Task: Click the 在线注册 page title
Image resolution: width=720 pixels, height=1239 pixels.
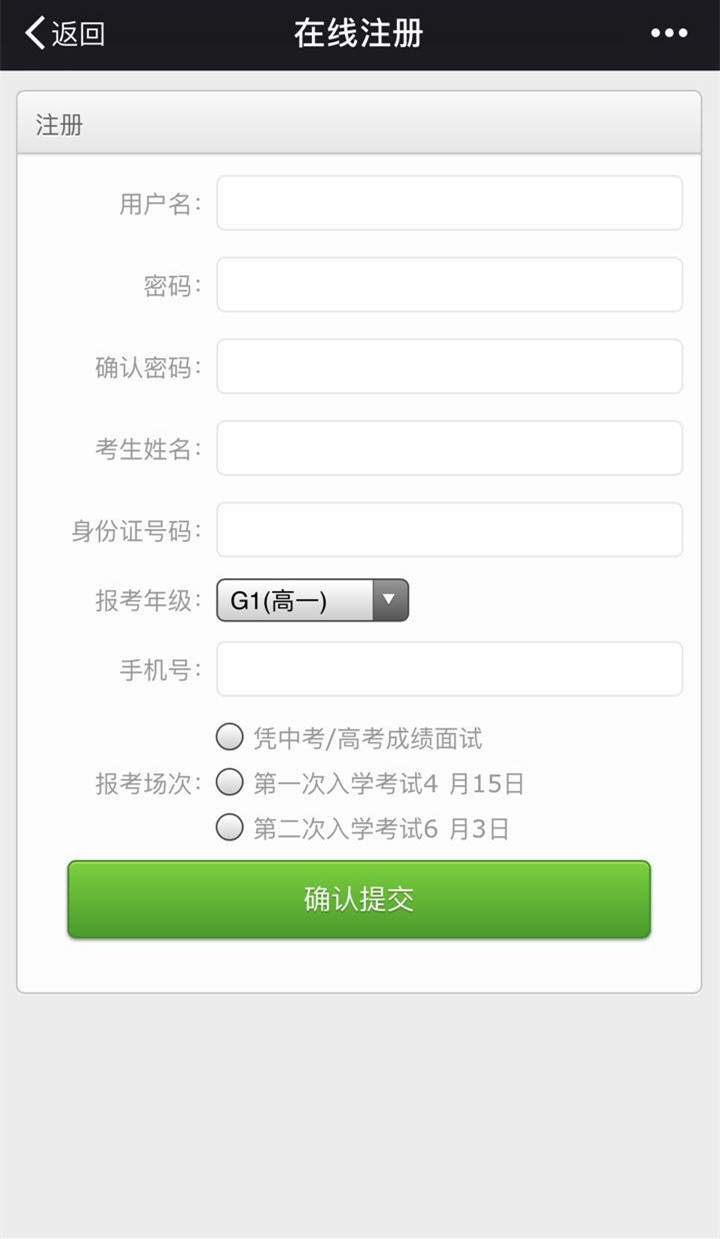Action: tap(359, 33)
